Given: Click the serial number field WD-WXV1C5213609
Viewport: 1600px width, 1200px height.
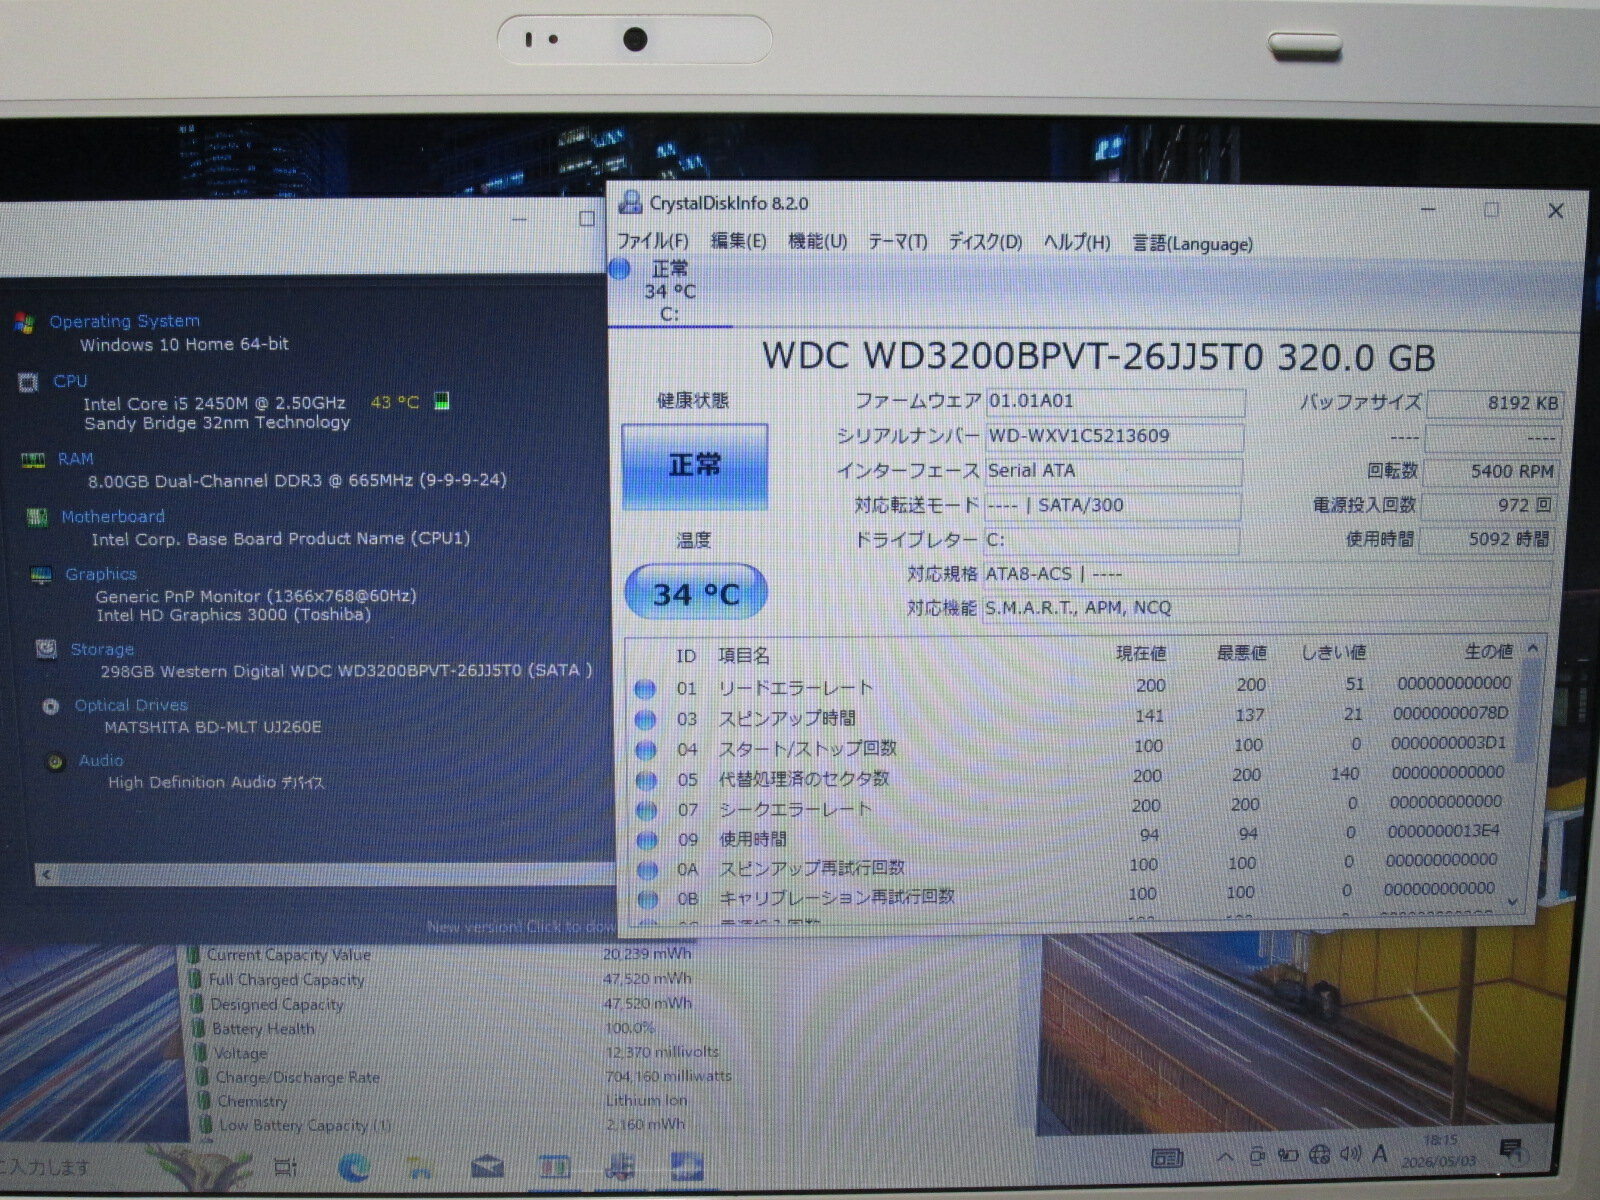Looking at the screenshot, I should click(1115, 437).
